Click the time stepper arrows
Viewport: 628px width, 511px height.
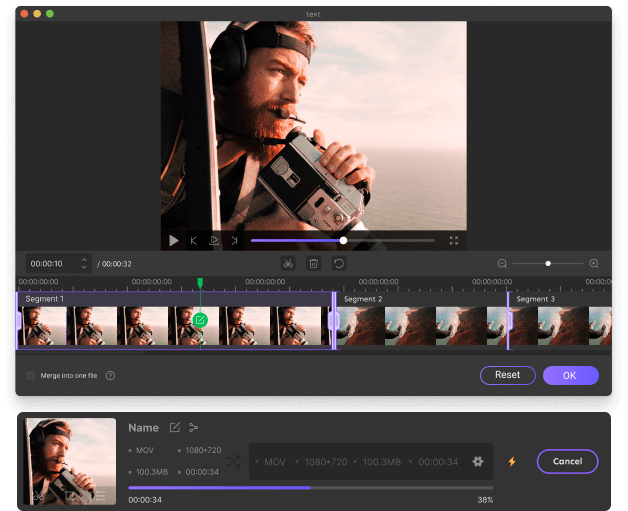[x=84, y=264]
